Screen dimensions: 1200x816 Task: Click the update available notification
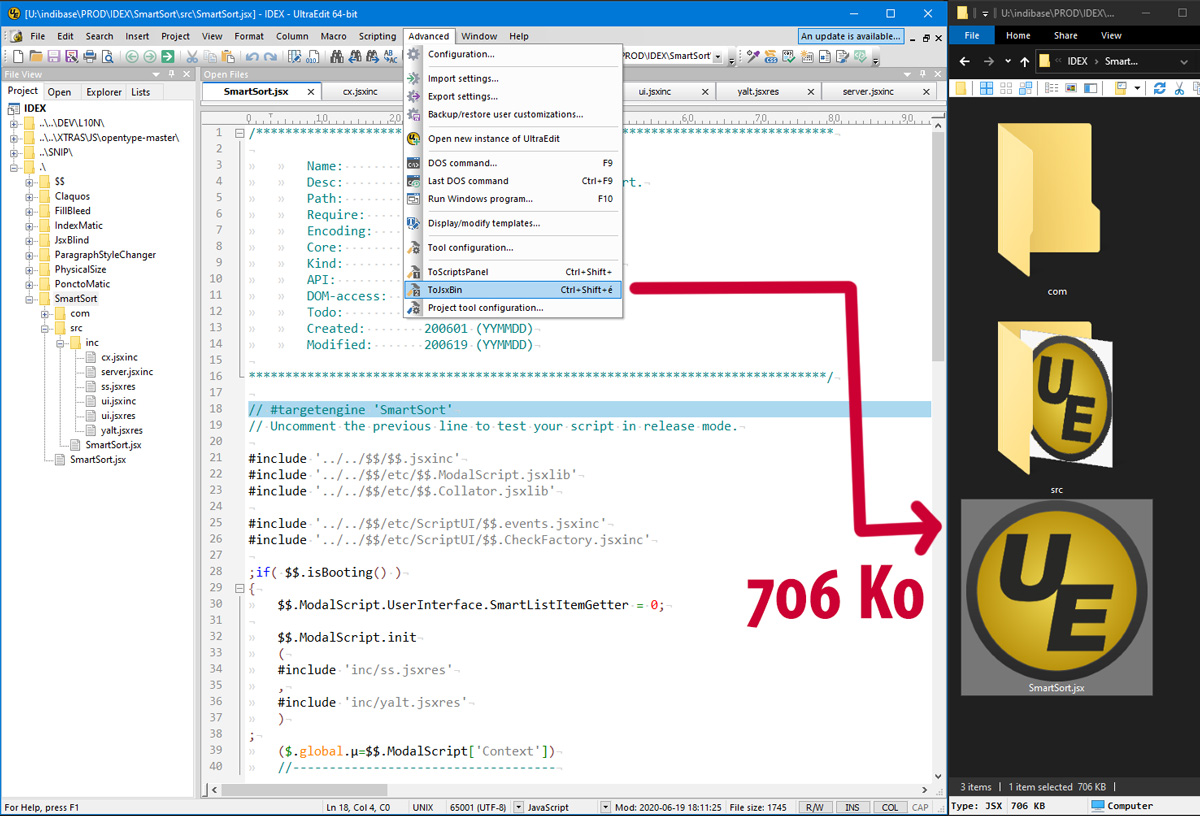point(851,35)
